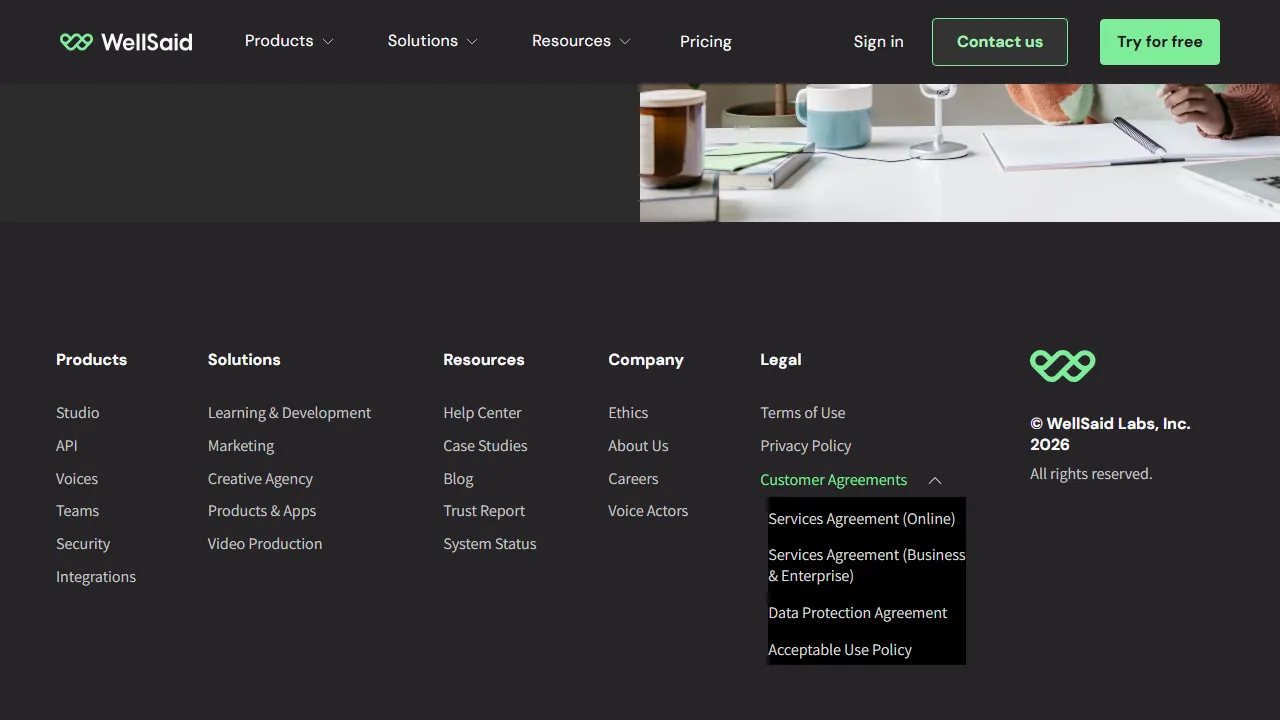The image size is (1280, 720).
Task: Open Acceptable Use Policy
Action: [x=840, y=650]
